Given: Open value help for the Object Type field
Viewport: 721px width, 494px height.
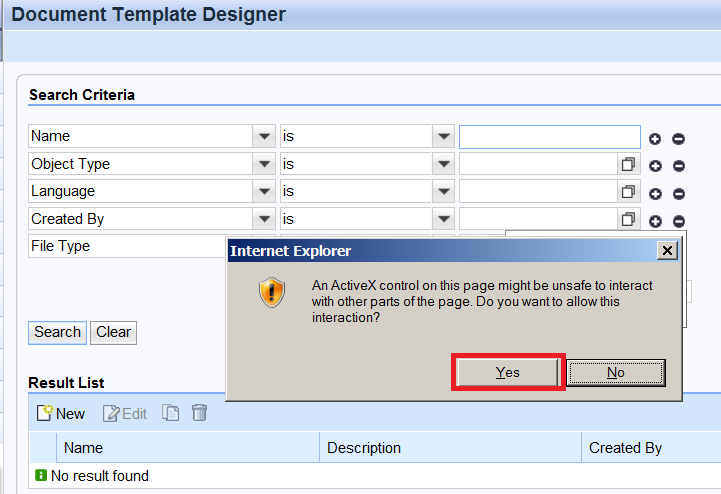Looking at the screenshot, I should (628, 164).
